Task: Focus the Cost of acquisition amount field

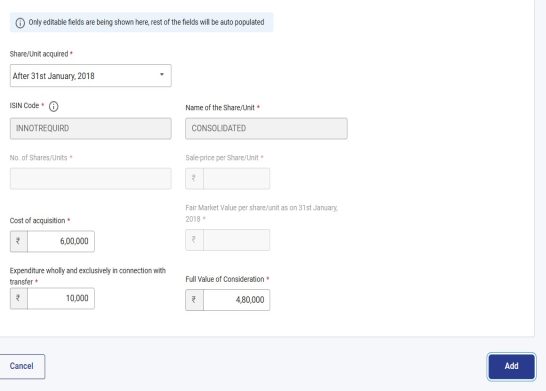Action: coord(61,241)
